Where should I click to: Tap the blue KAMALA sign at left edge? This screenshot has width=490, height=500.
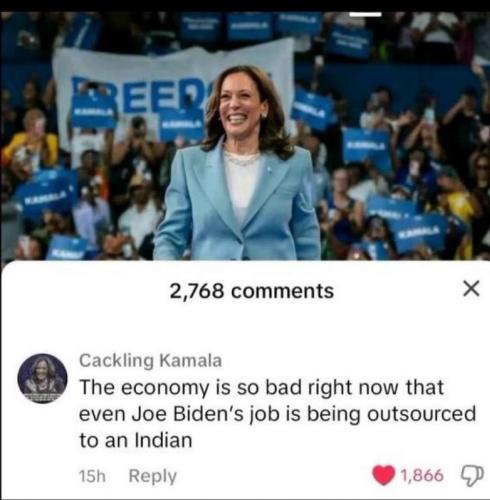[x=47, y=192]
